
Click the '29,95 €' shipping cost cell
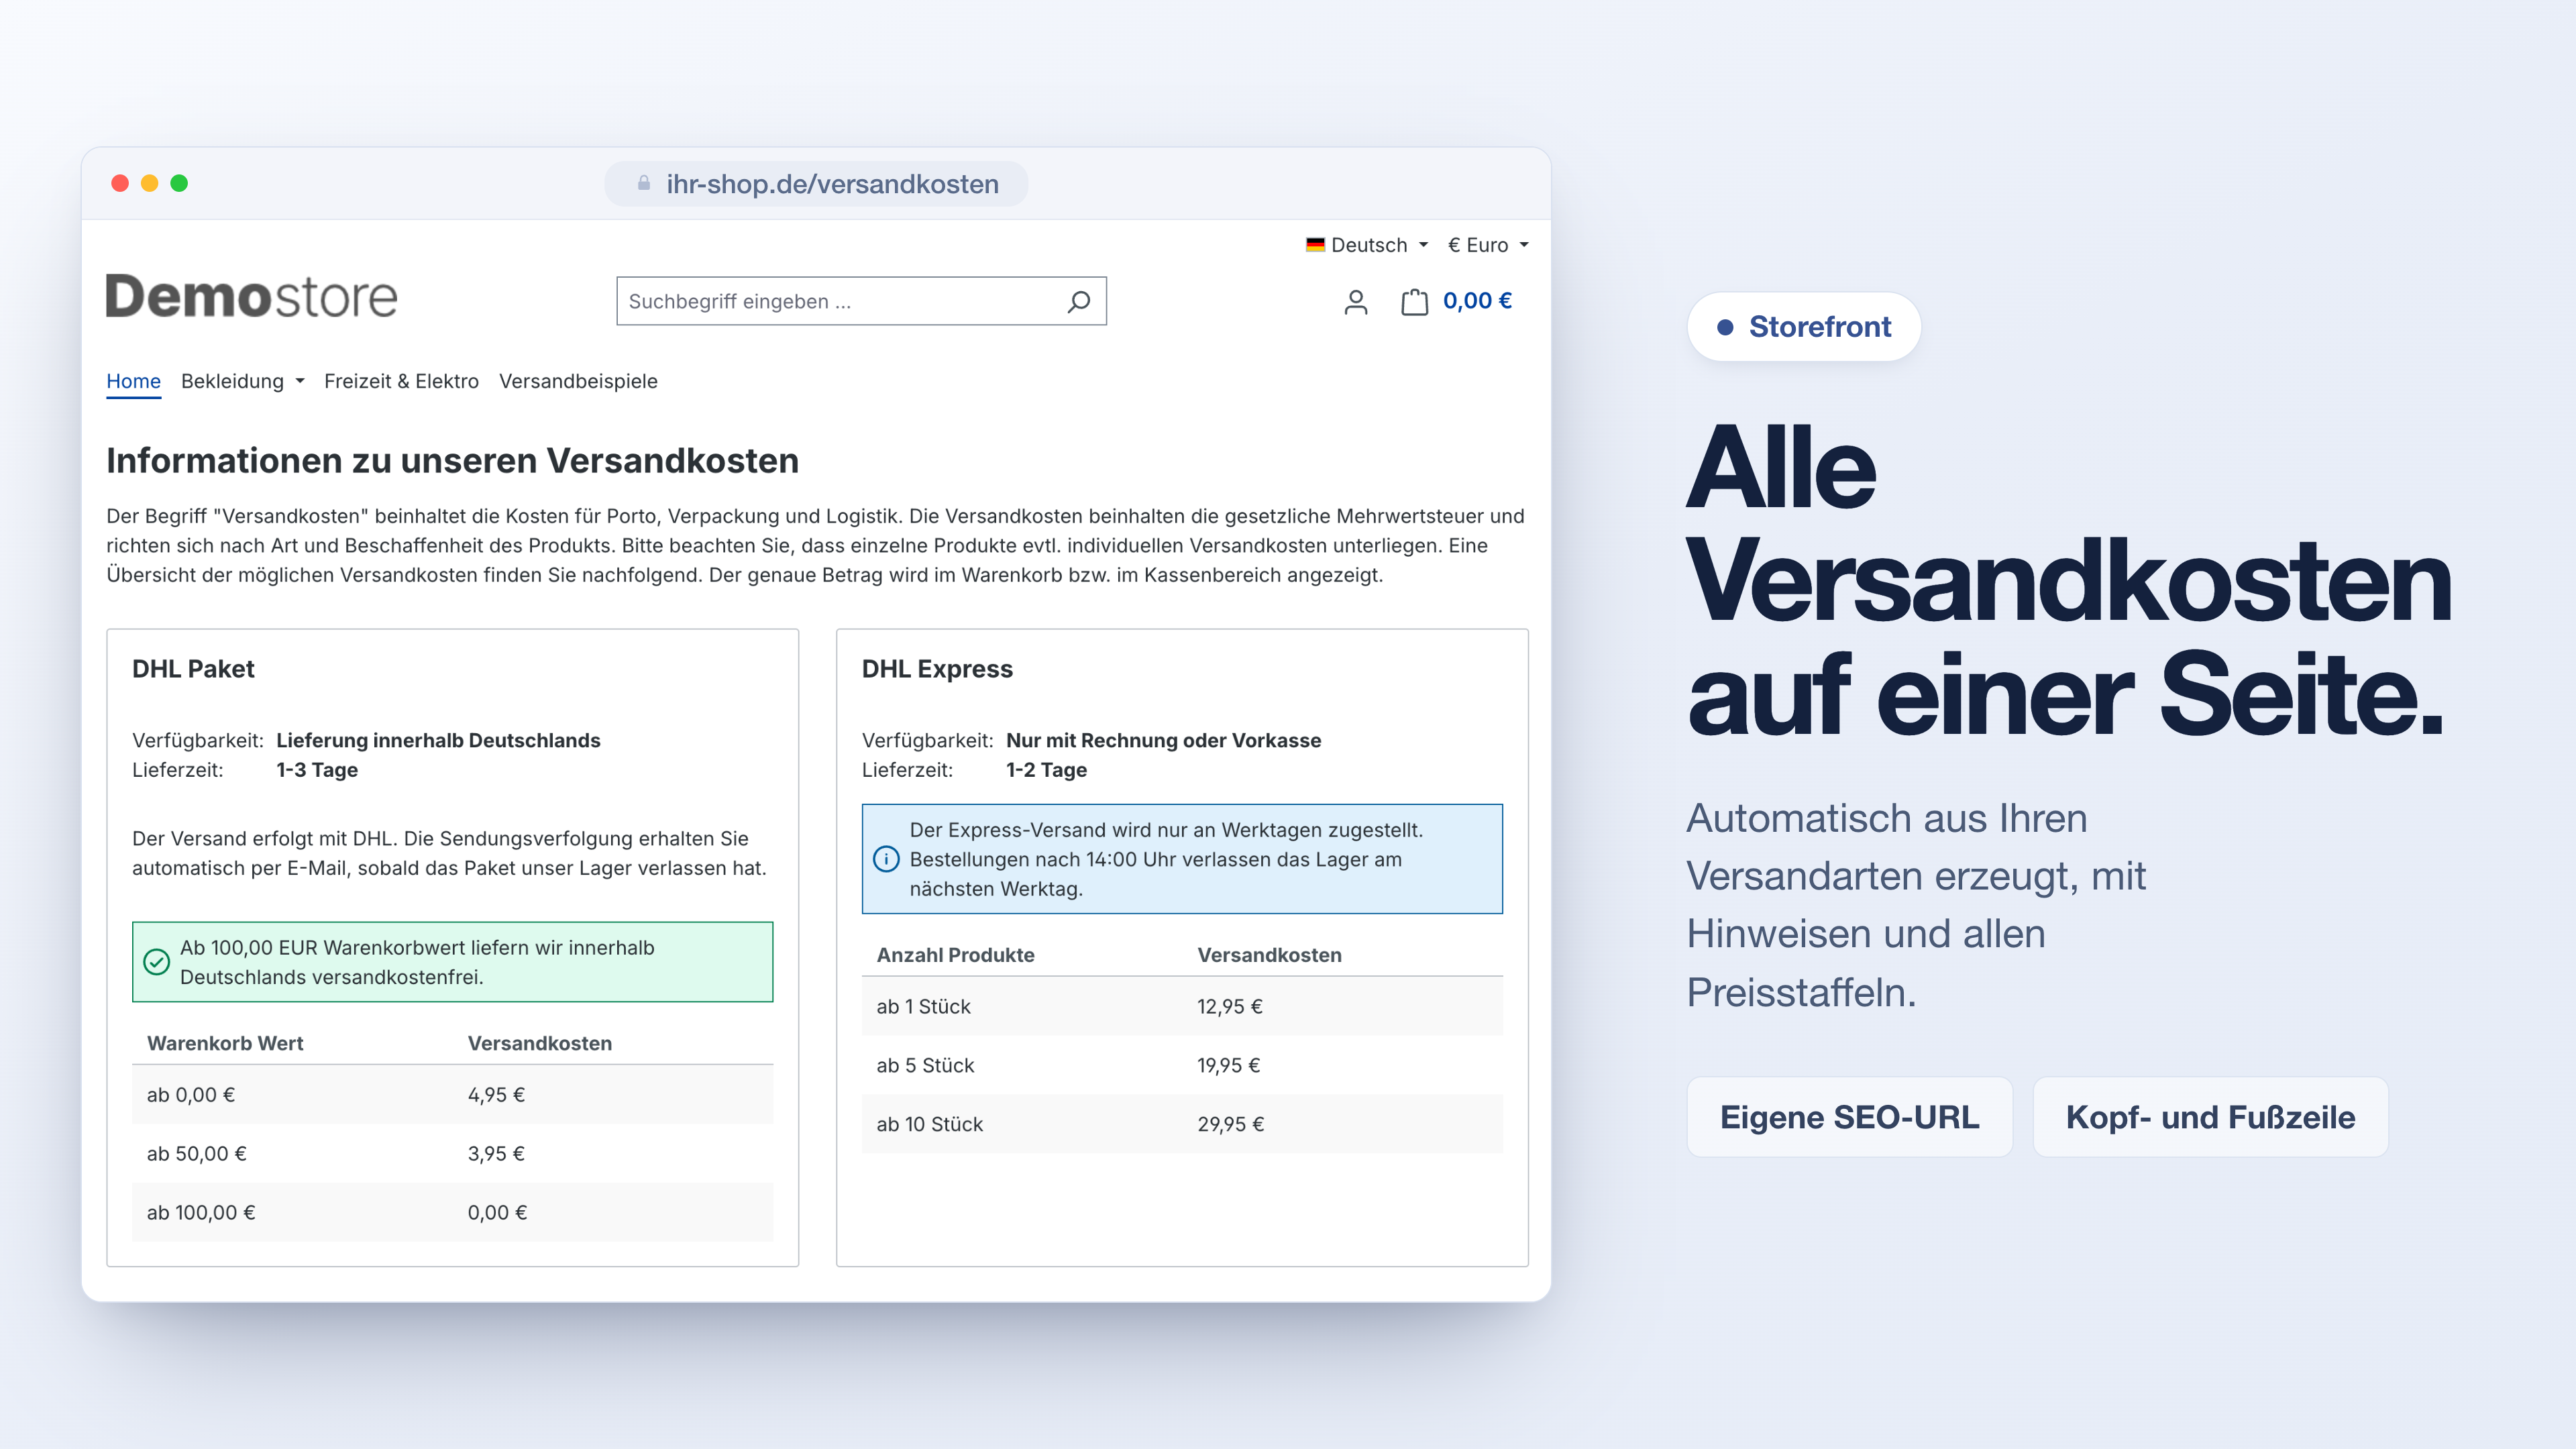1230,1125
